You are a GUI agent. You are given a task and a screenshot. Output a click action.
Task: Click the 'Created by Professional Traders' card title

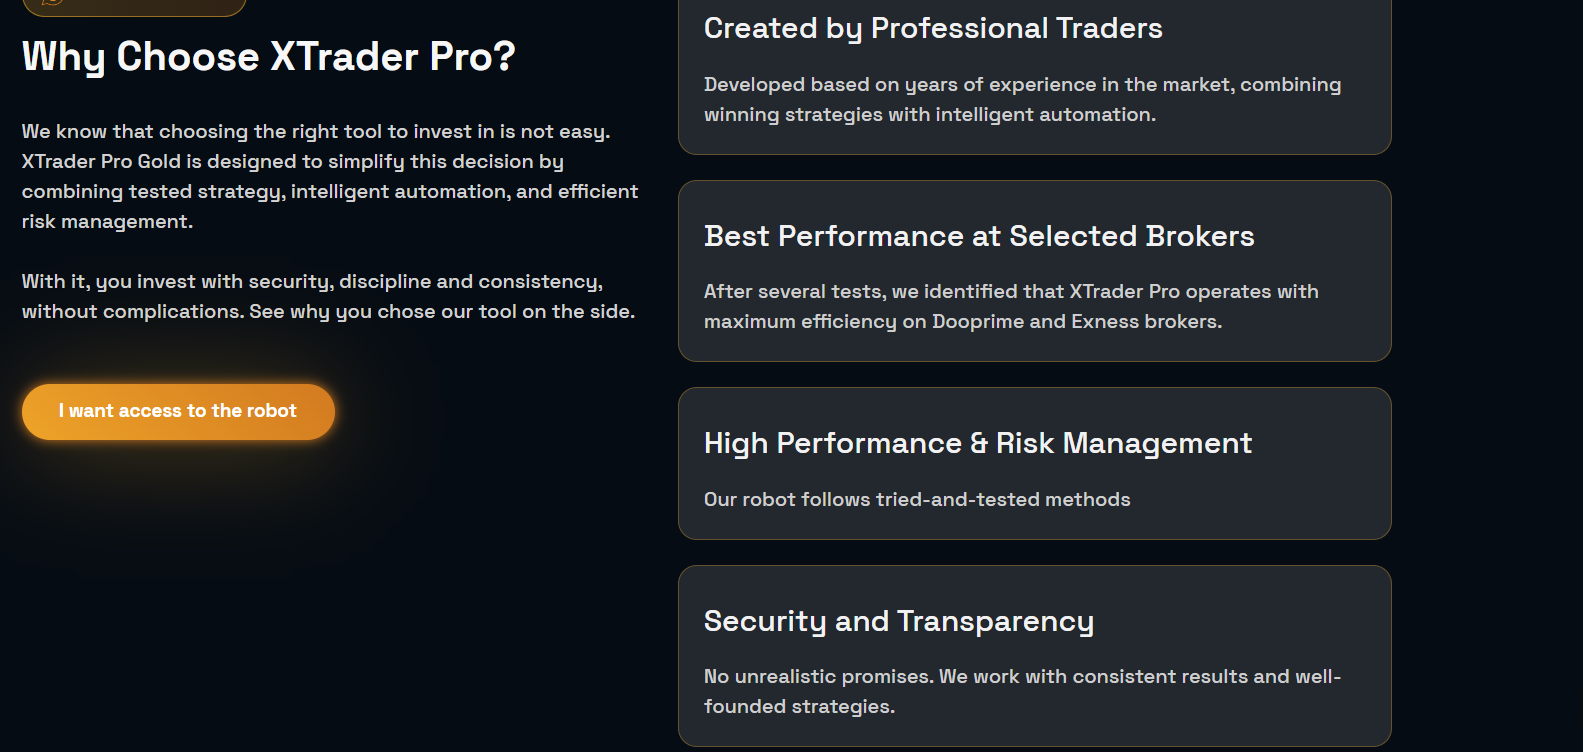pos(932,29)
